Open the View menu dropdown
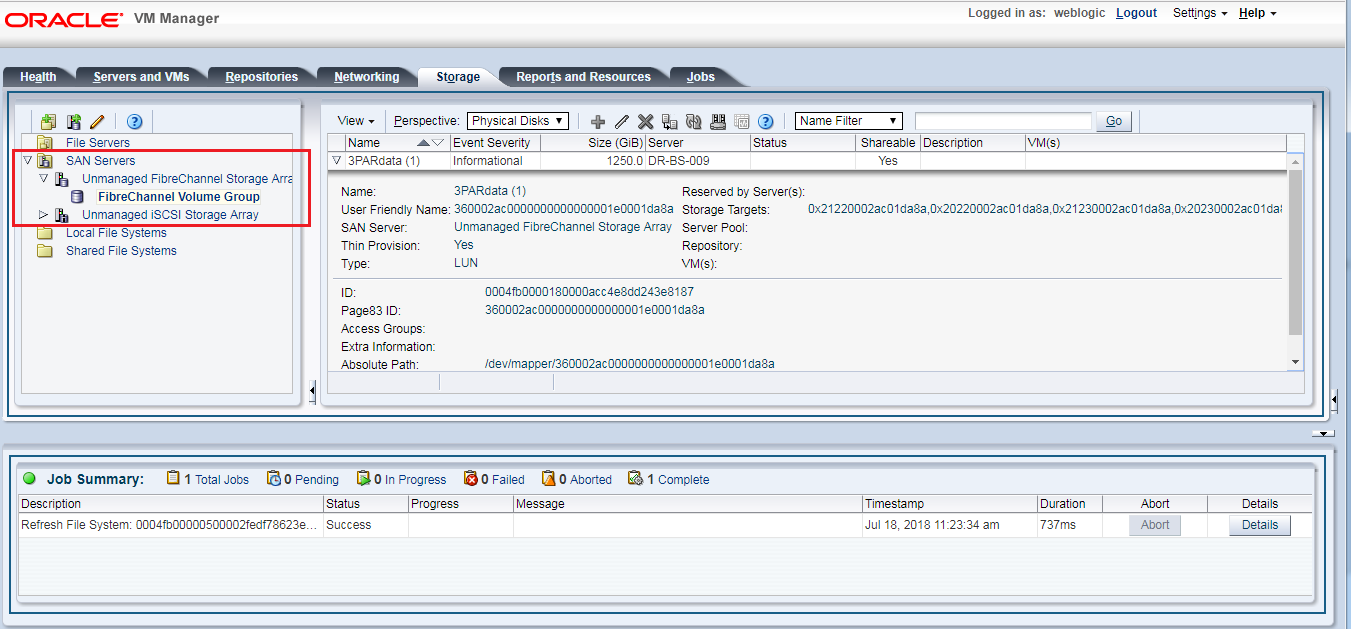Image resolution: width=1351 pixels, height=629 pixels. pos(356,121)
